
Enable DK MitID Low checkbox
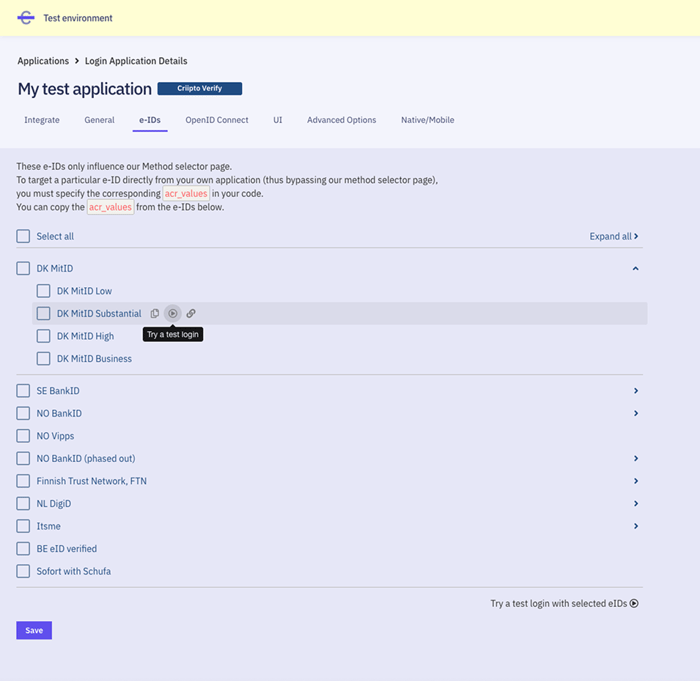(x=43, y=291)
